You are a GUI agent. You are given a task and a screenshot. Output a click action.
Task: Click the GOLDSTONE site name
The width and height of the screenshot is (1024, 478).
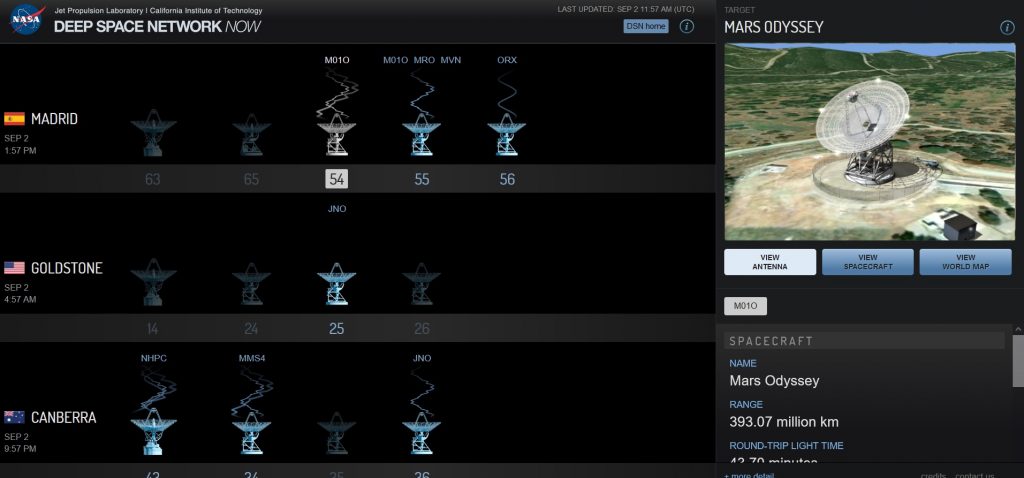(x=67, y=268)
